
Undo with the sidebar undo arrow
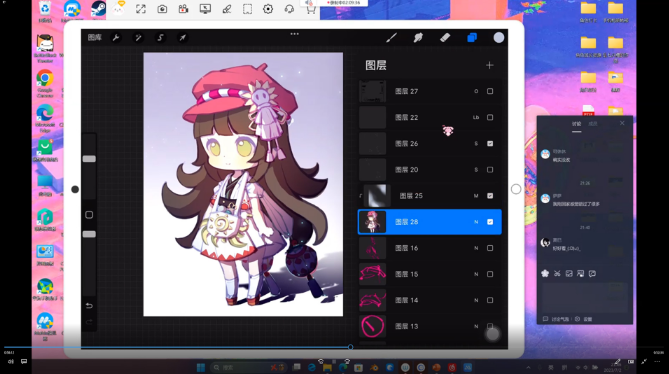(89, 306)
